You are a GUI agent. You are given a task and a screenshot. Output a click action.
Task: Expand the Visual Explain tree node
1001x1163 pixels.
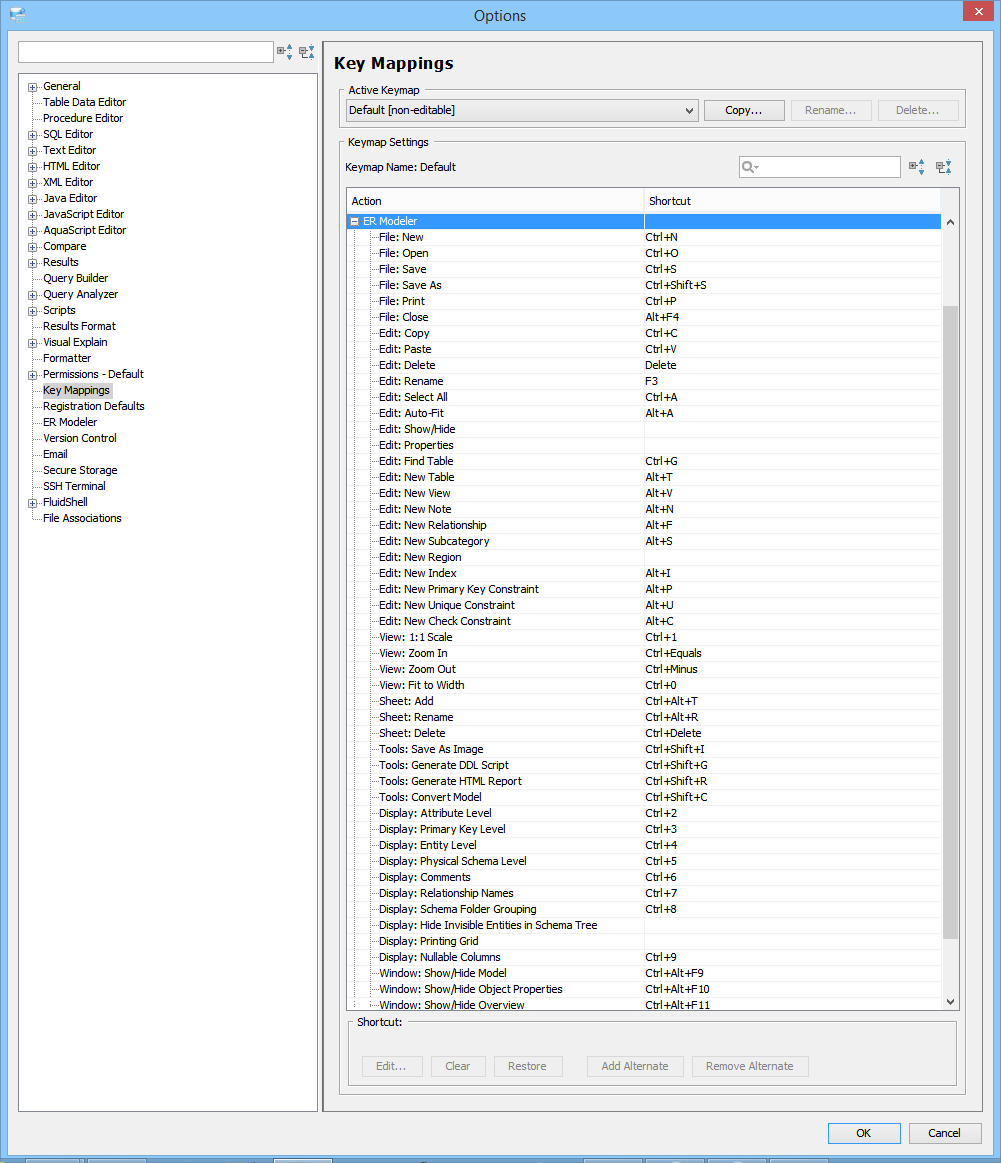pos(33,343)
